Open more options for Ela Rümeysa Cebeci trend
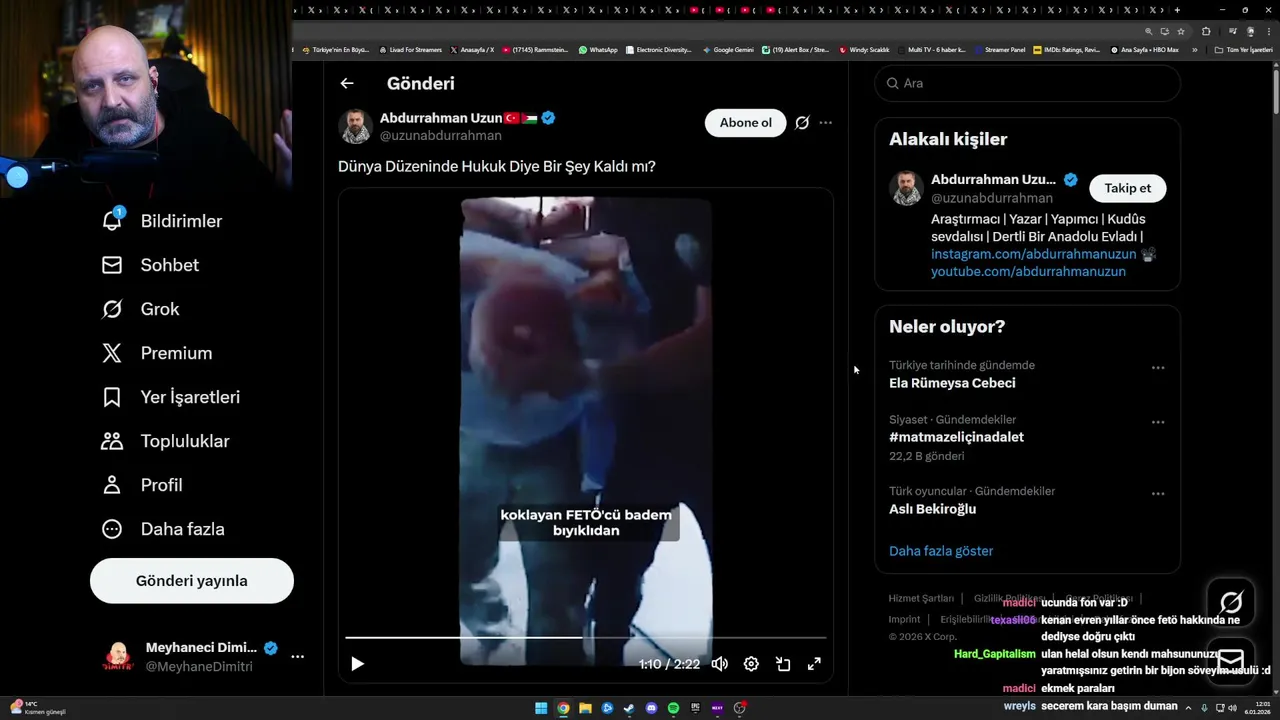 pyautogui.click(x=1158, y=368)
